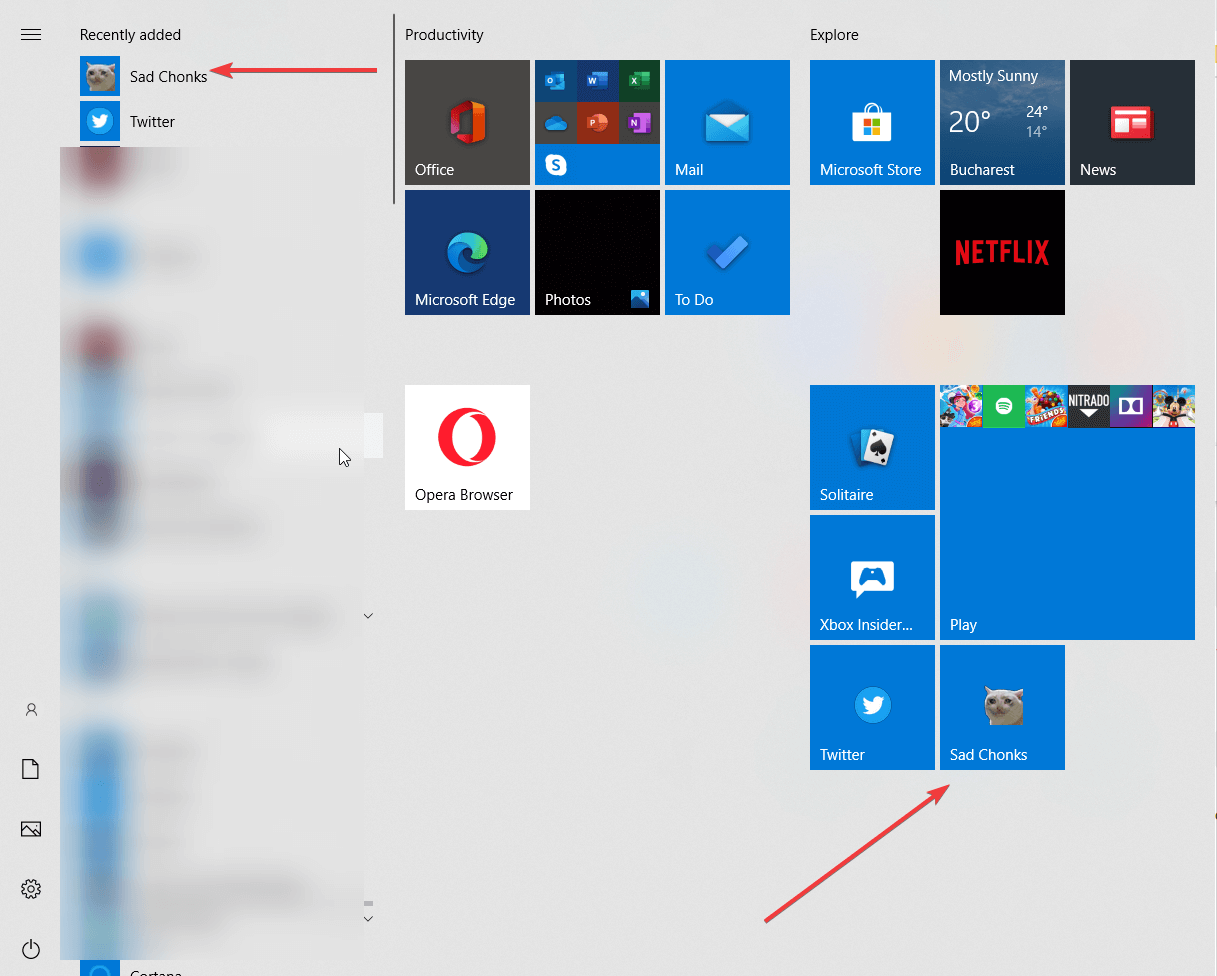
Task: Open the Documents folder icon in sidebar
Action: click(31, 769)
